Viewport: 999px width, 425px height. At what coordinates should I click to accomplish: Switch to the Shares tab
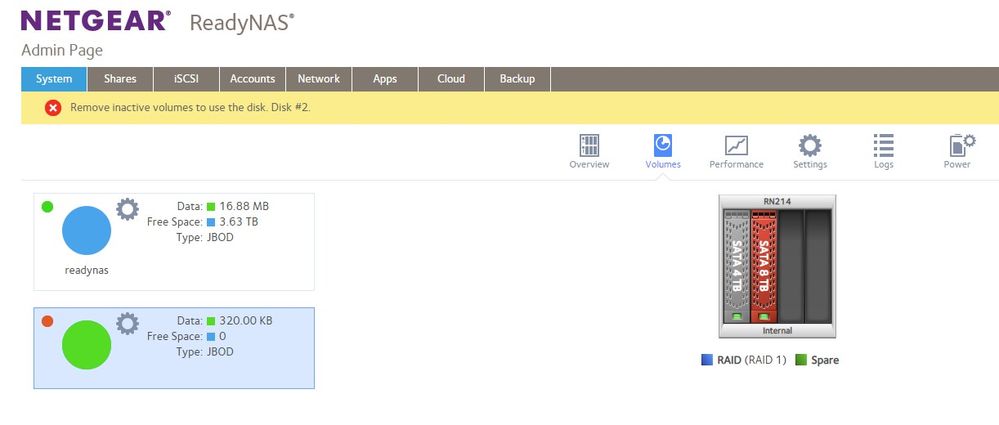[x=120, y=79]
